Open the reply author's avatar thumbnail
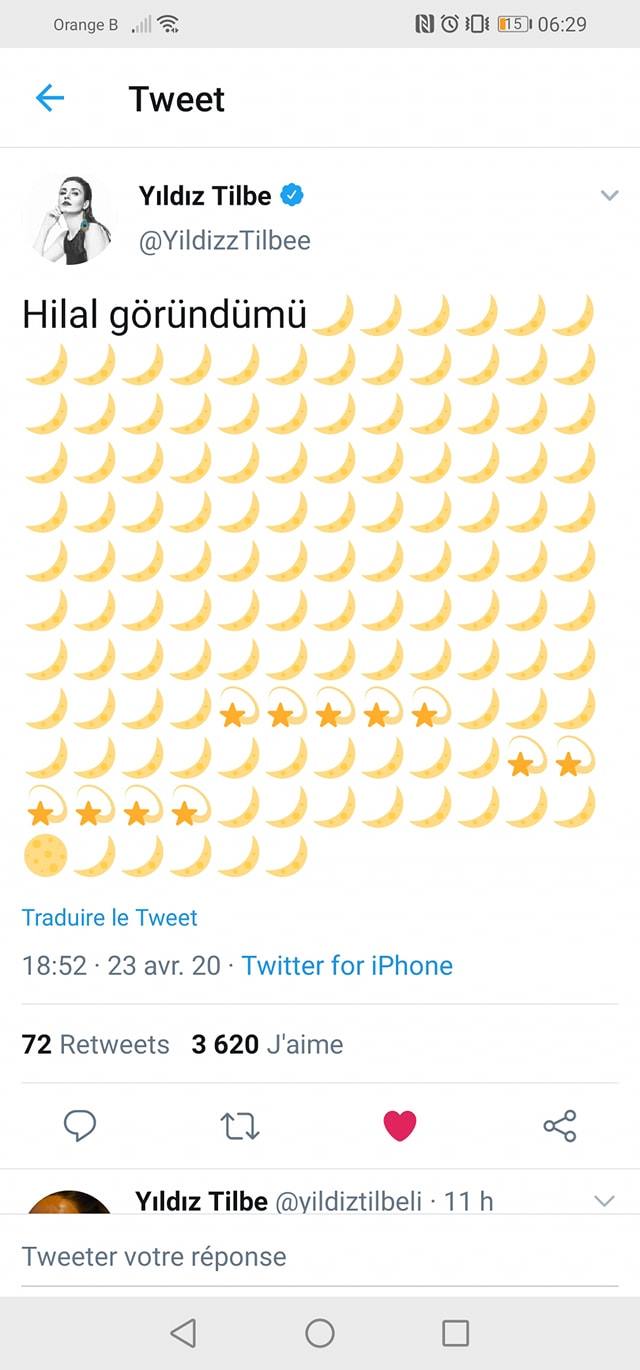Screen dimensions: 640x1370 (70, 1202)
